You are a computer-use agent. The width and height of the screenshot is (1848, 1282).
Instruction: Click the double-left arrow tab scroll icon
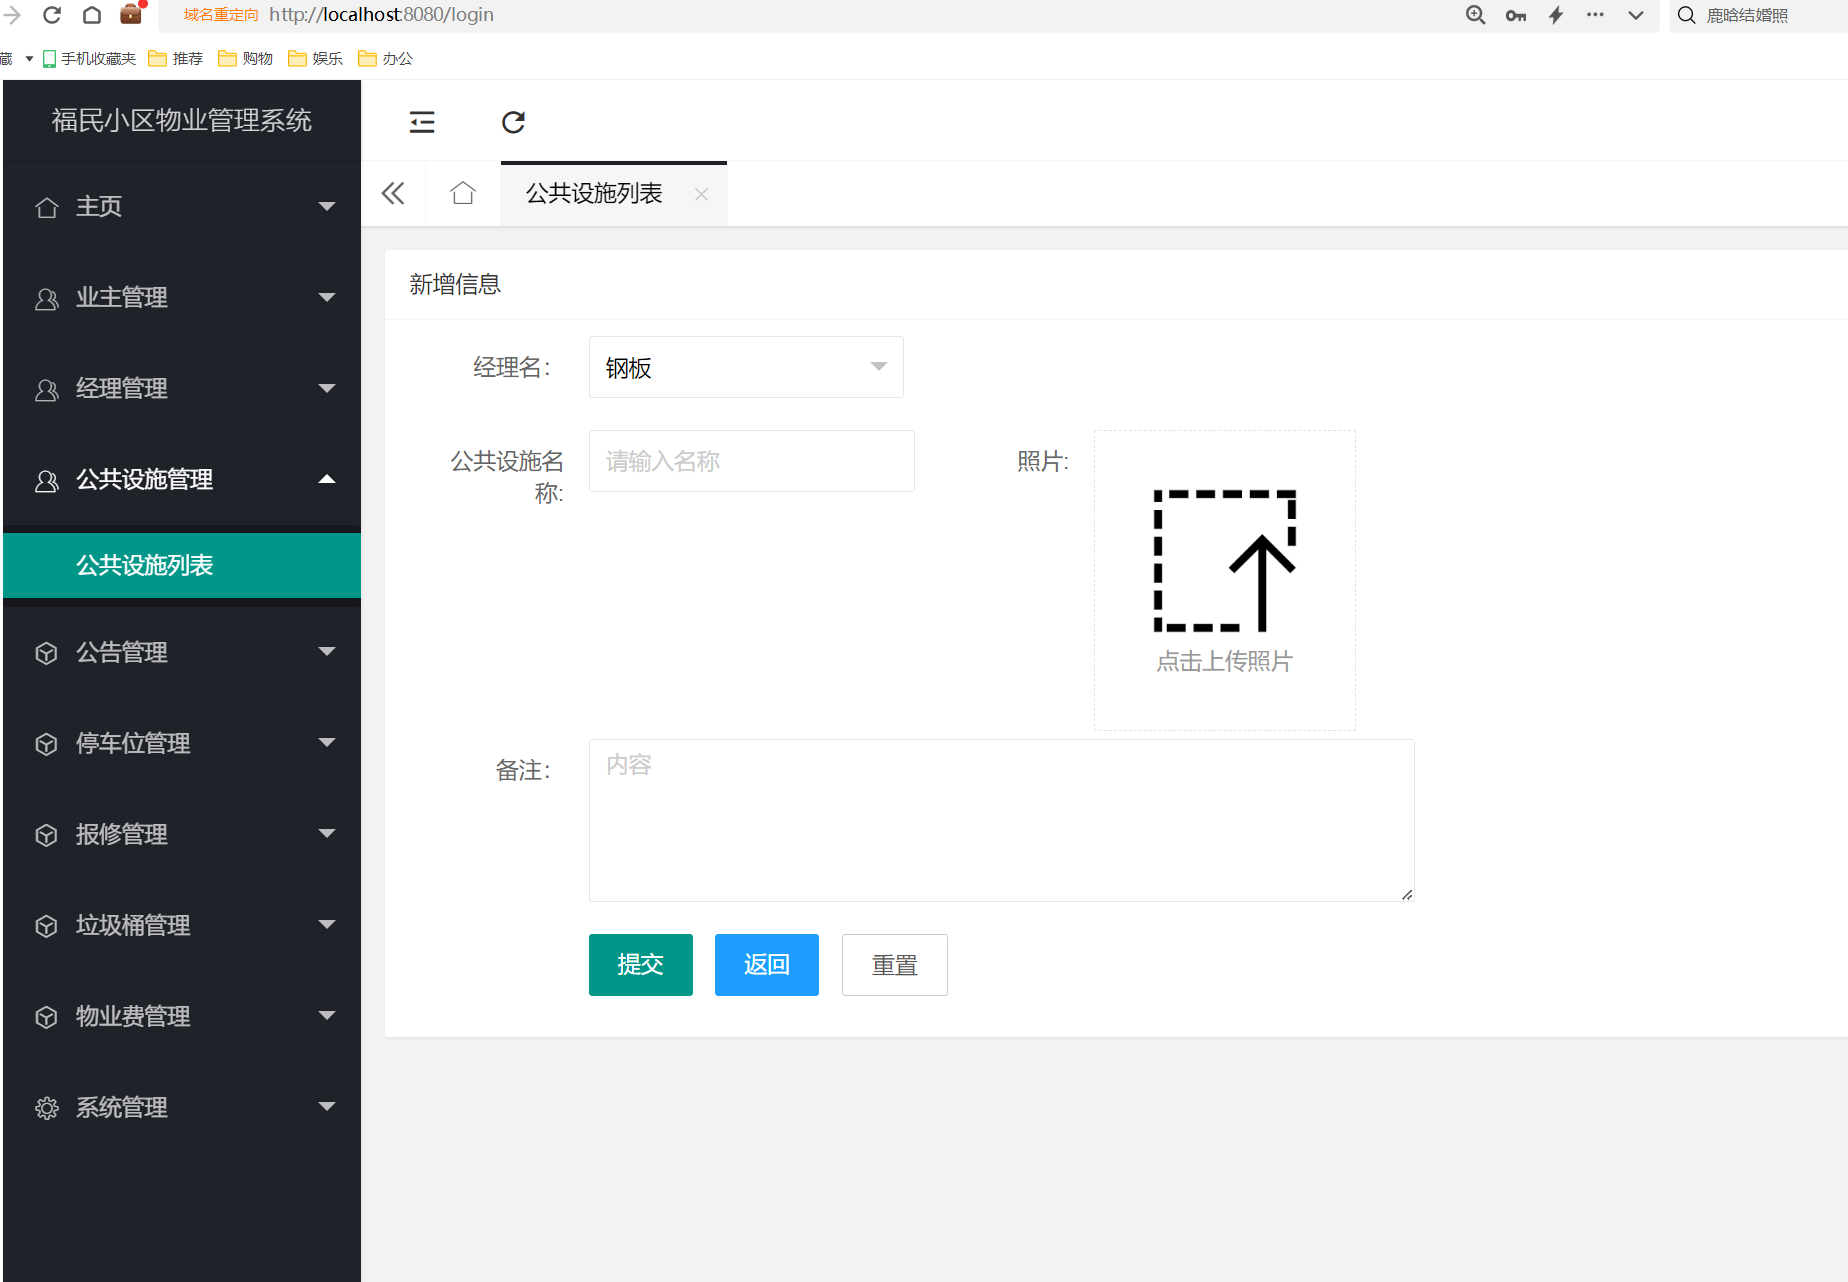click(393, 193)
